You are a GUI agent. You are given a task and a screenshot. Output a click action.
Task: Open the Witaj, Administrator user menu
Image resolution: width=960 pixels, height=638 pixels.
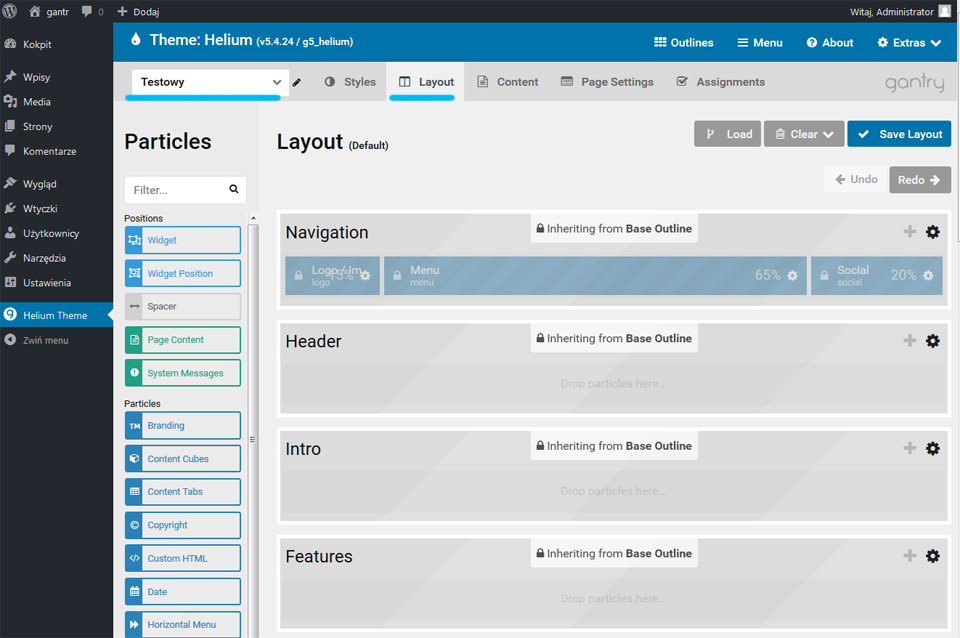(899, 11)
